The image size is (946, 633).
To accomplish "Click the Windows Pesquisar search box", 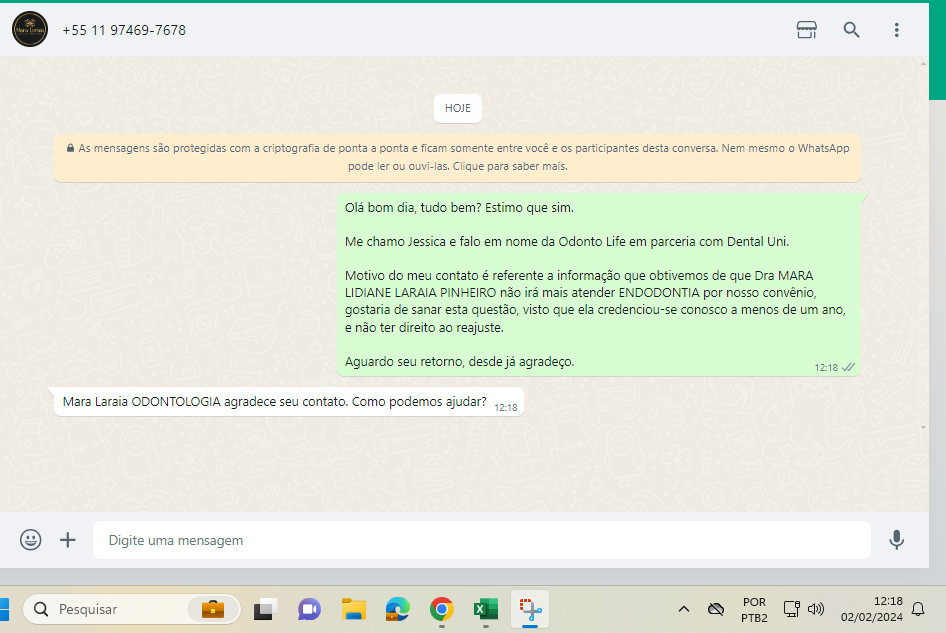I will coord(132,609).
